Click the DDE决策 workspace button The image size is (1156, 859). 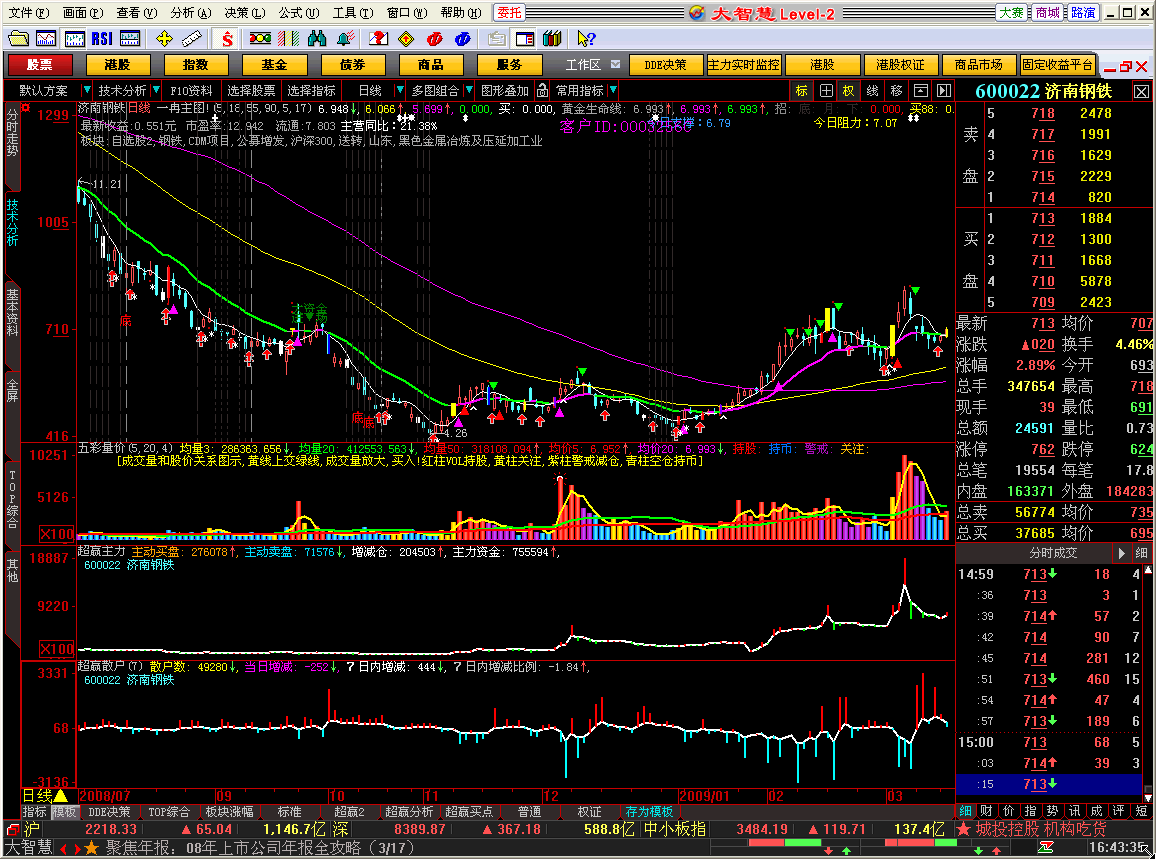665,65
